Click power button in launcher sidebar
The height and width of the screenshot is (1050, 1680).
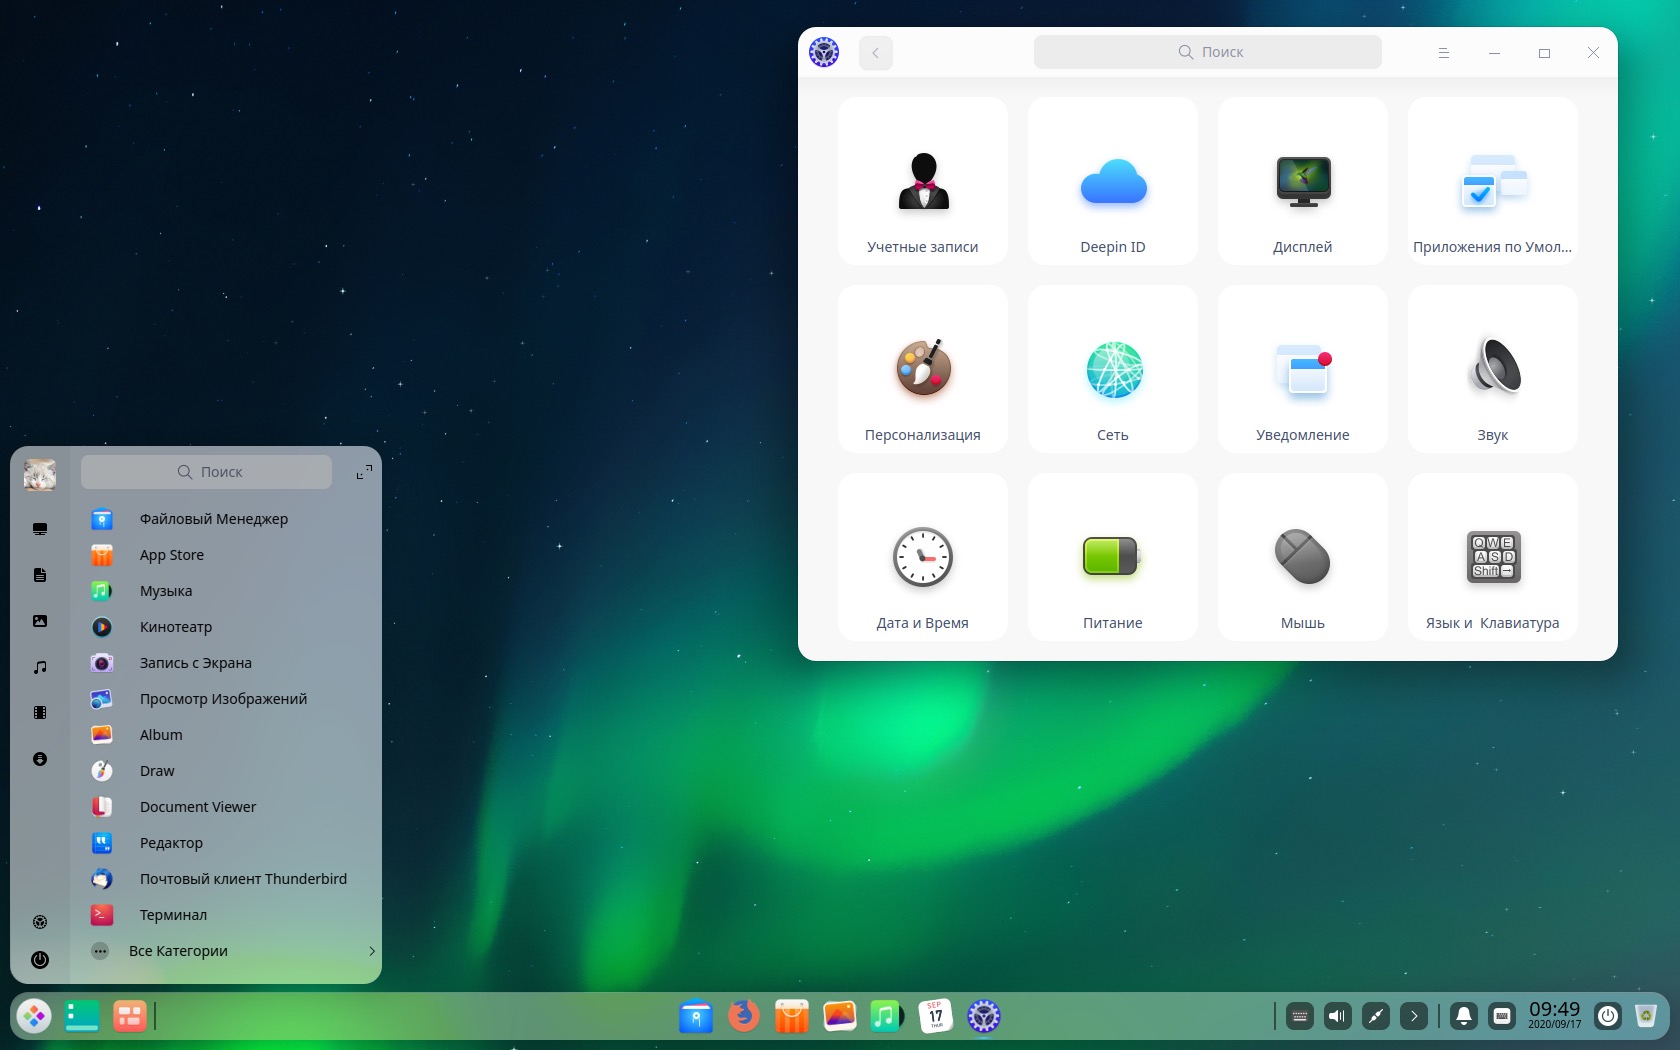coord(40,960)
